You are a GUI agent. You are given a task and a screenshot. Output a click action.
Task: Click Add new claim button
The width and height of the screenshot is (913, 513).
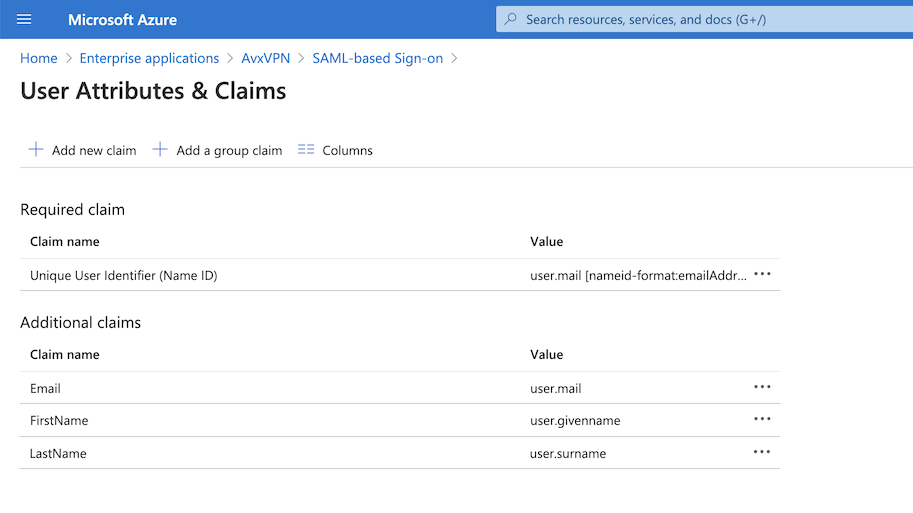[x=93, y=151]
